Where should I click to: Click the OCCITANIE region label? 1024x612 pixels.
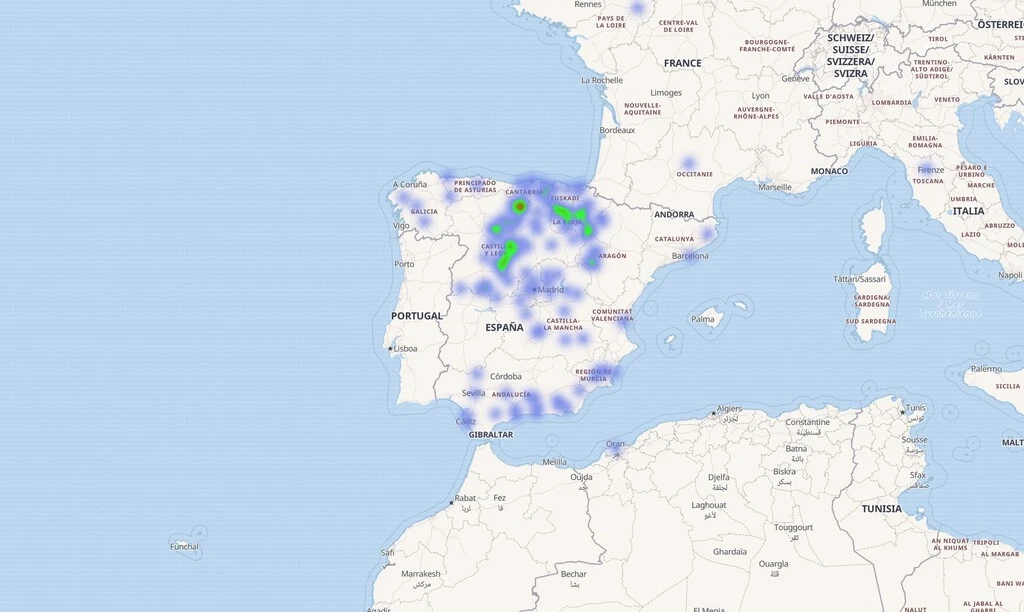coord(694,174)
